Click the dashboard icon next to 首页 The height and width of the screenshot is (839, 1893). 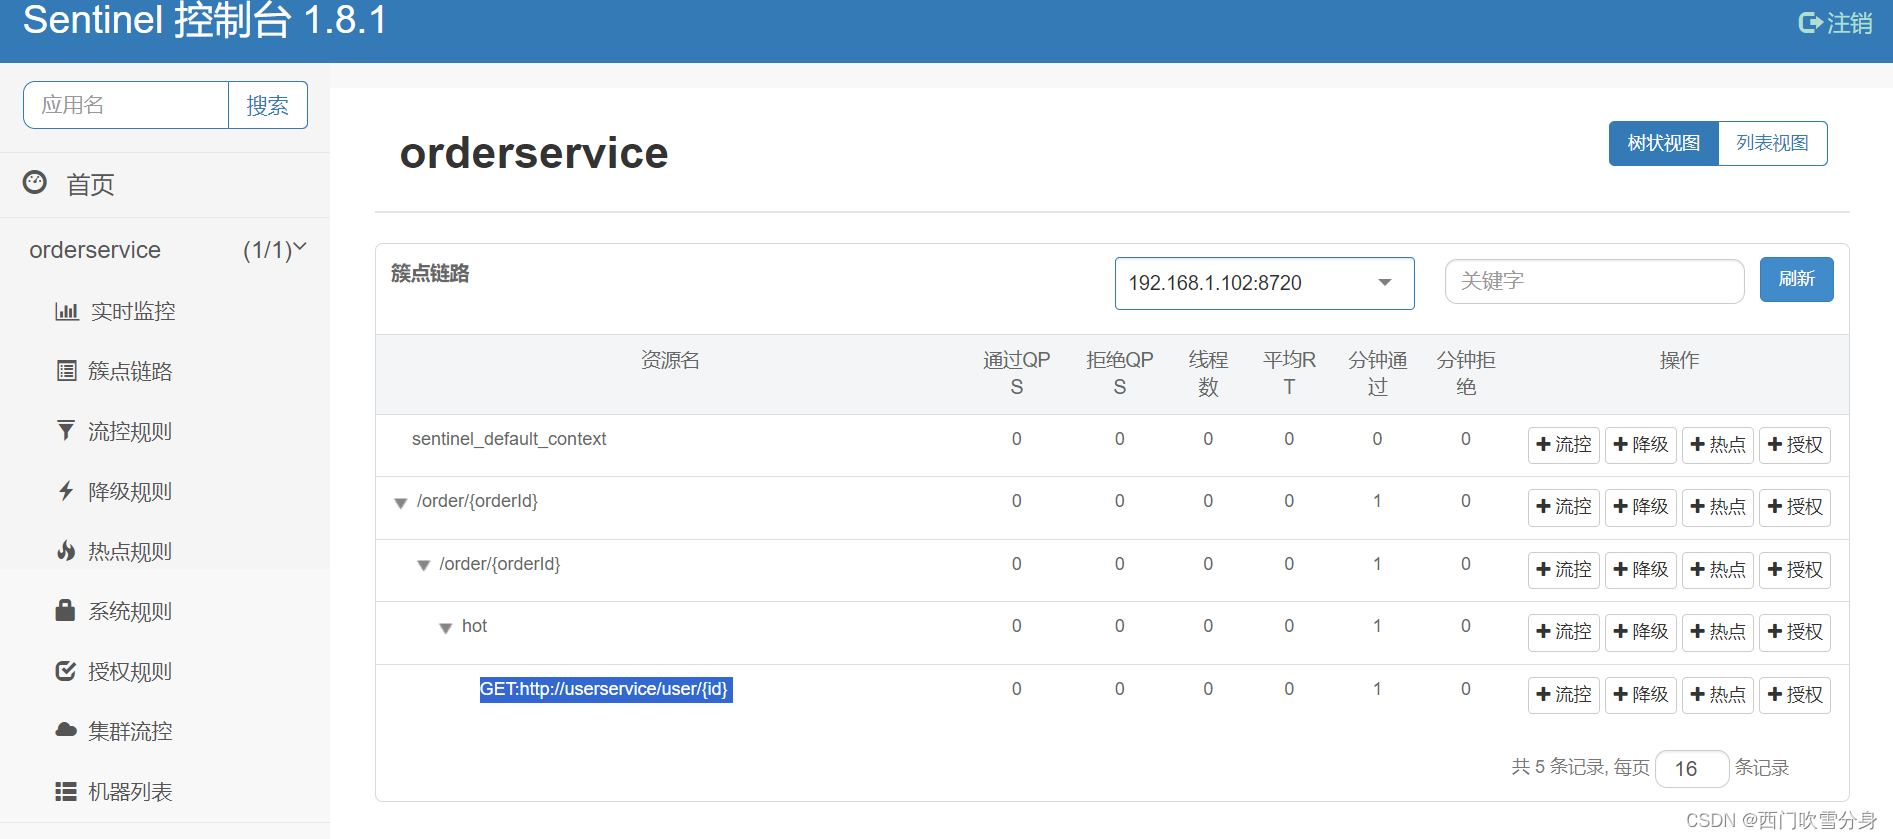click(35, 182)
